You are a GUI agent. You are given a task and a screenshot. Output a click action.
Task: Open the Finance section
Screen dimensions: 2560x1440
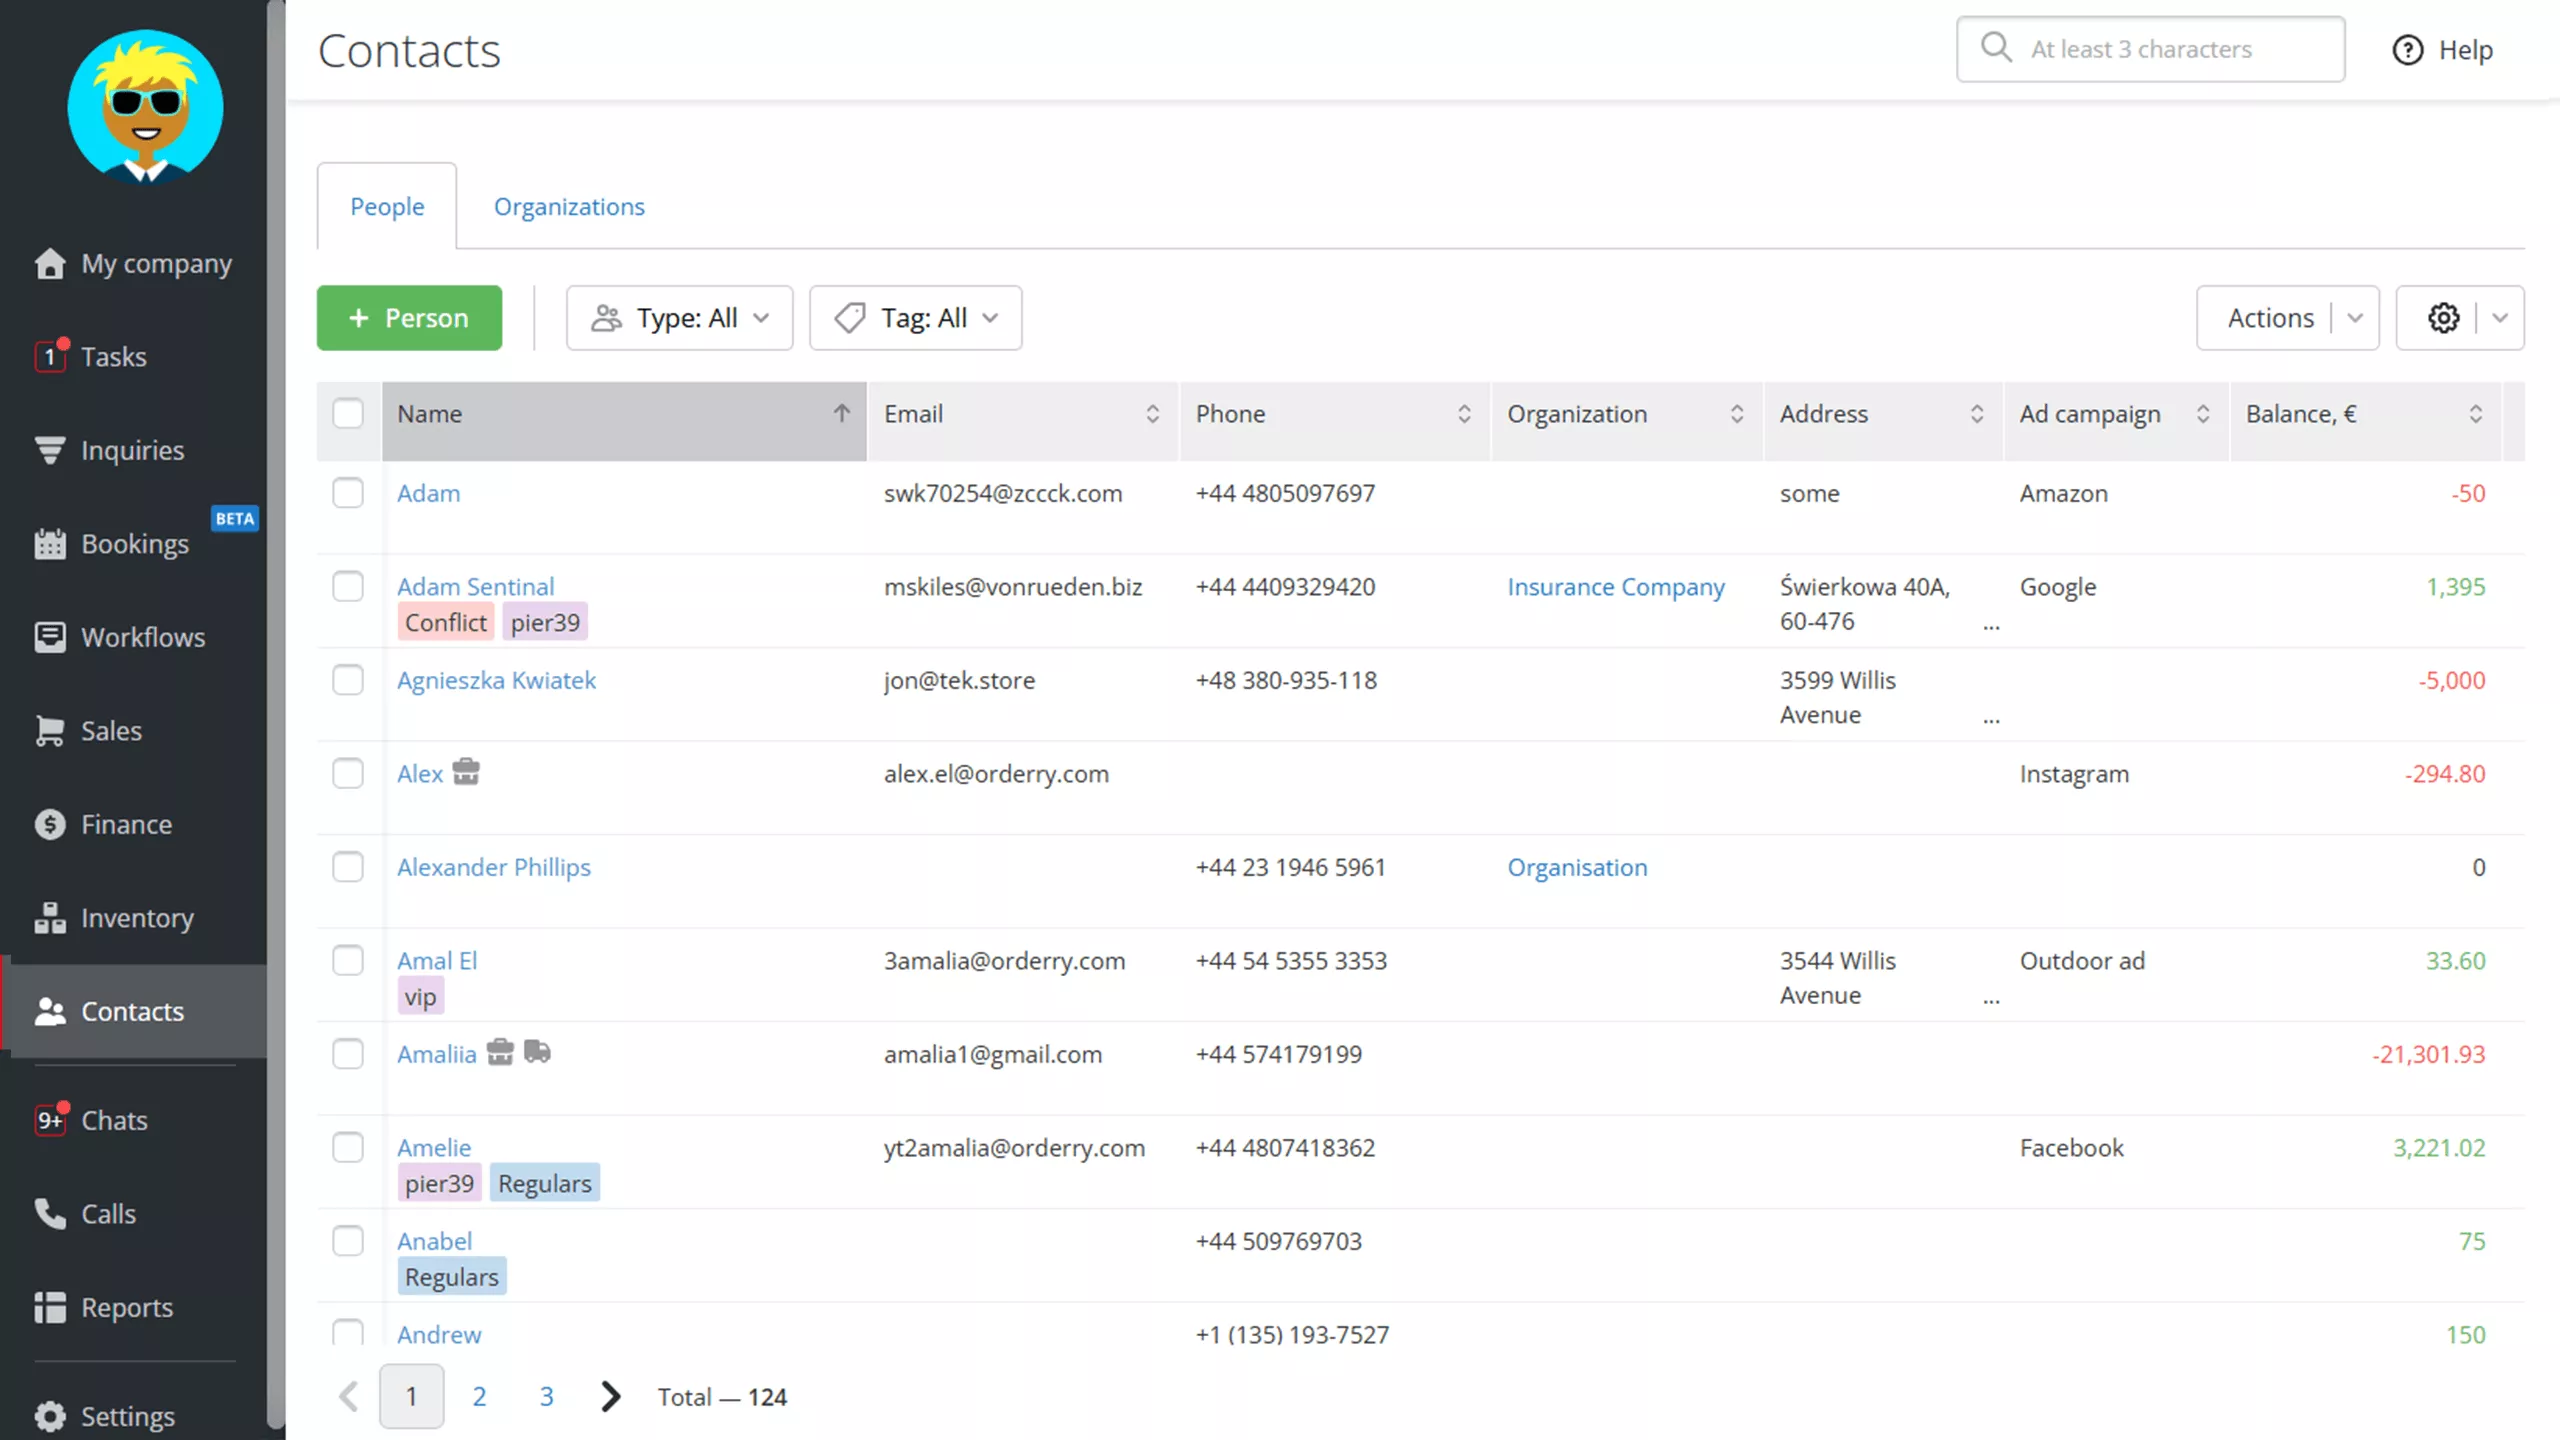point(126,824)
